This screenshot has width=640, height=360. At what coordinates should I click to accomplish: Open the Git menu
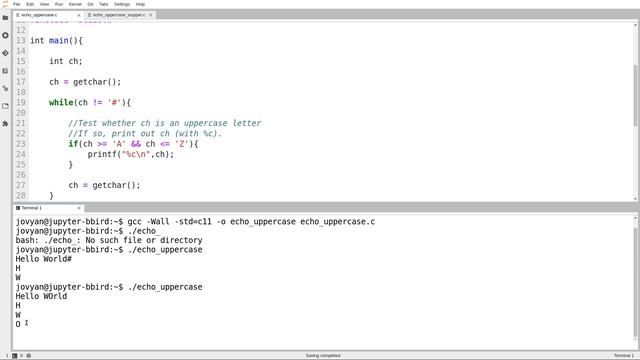[90, 4]
